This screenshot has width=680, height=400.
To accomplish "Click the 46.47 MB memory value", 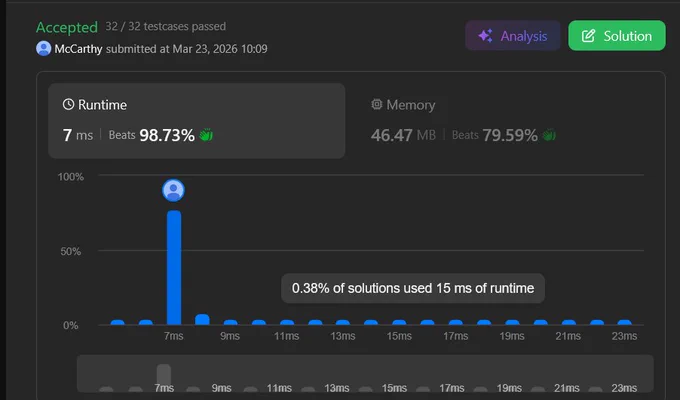I will coord(403,135).
